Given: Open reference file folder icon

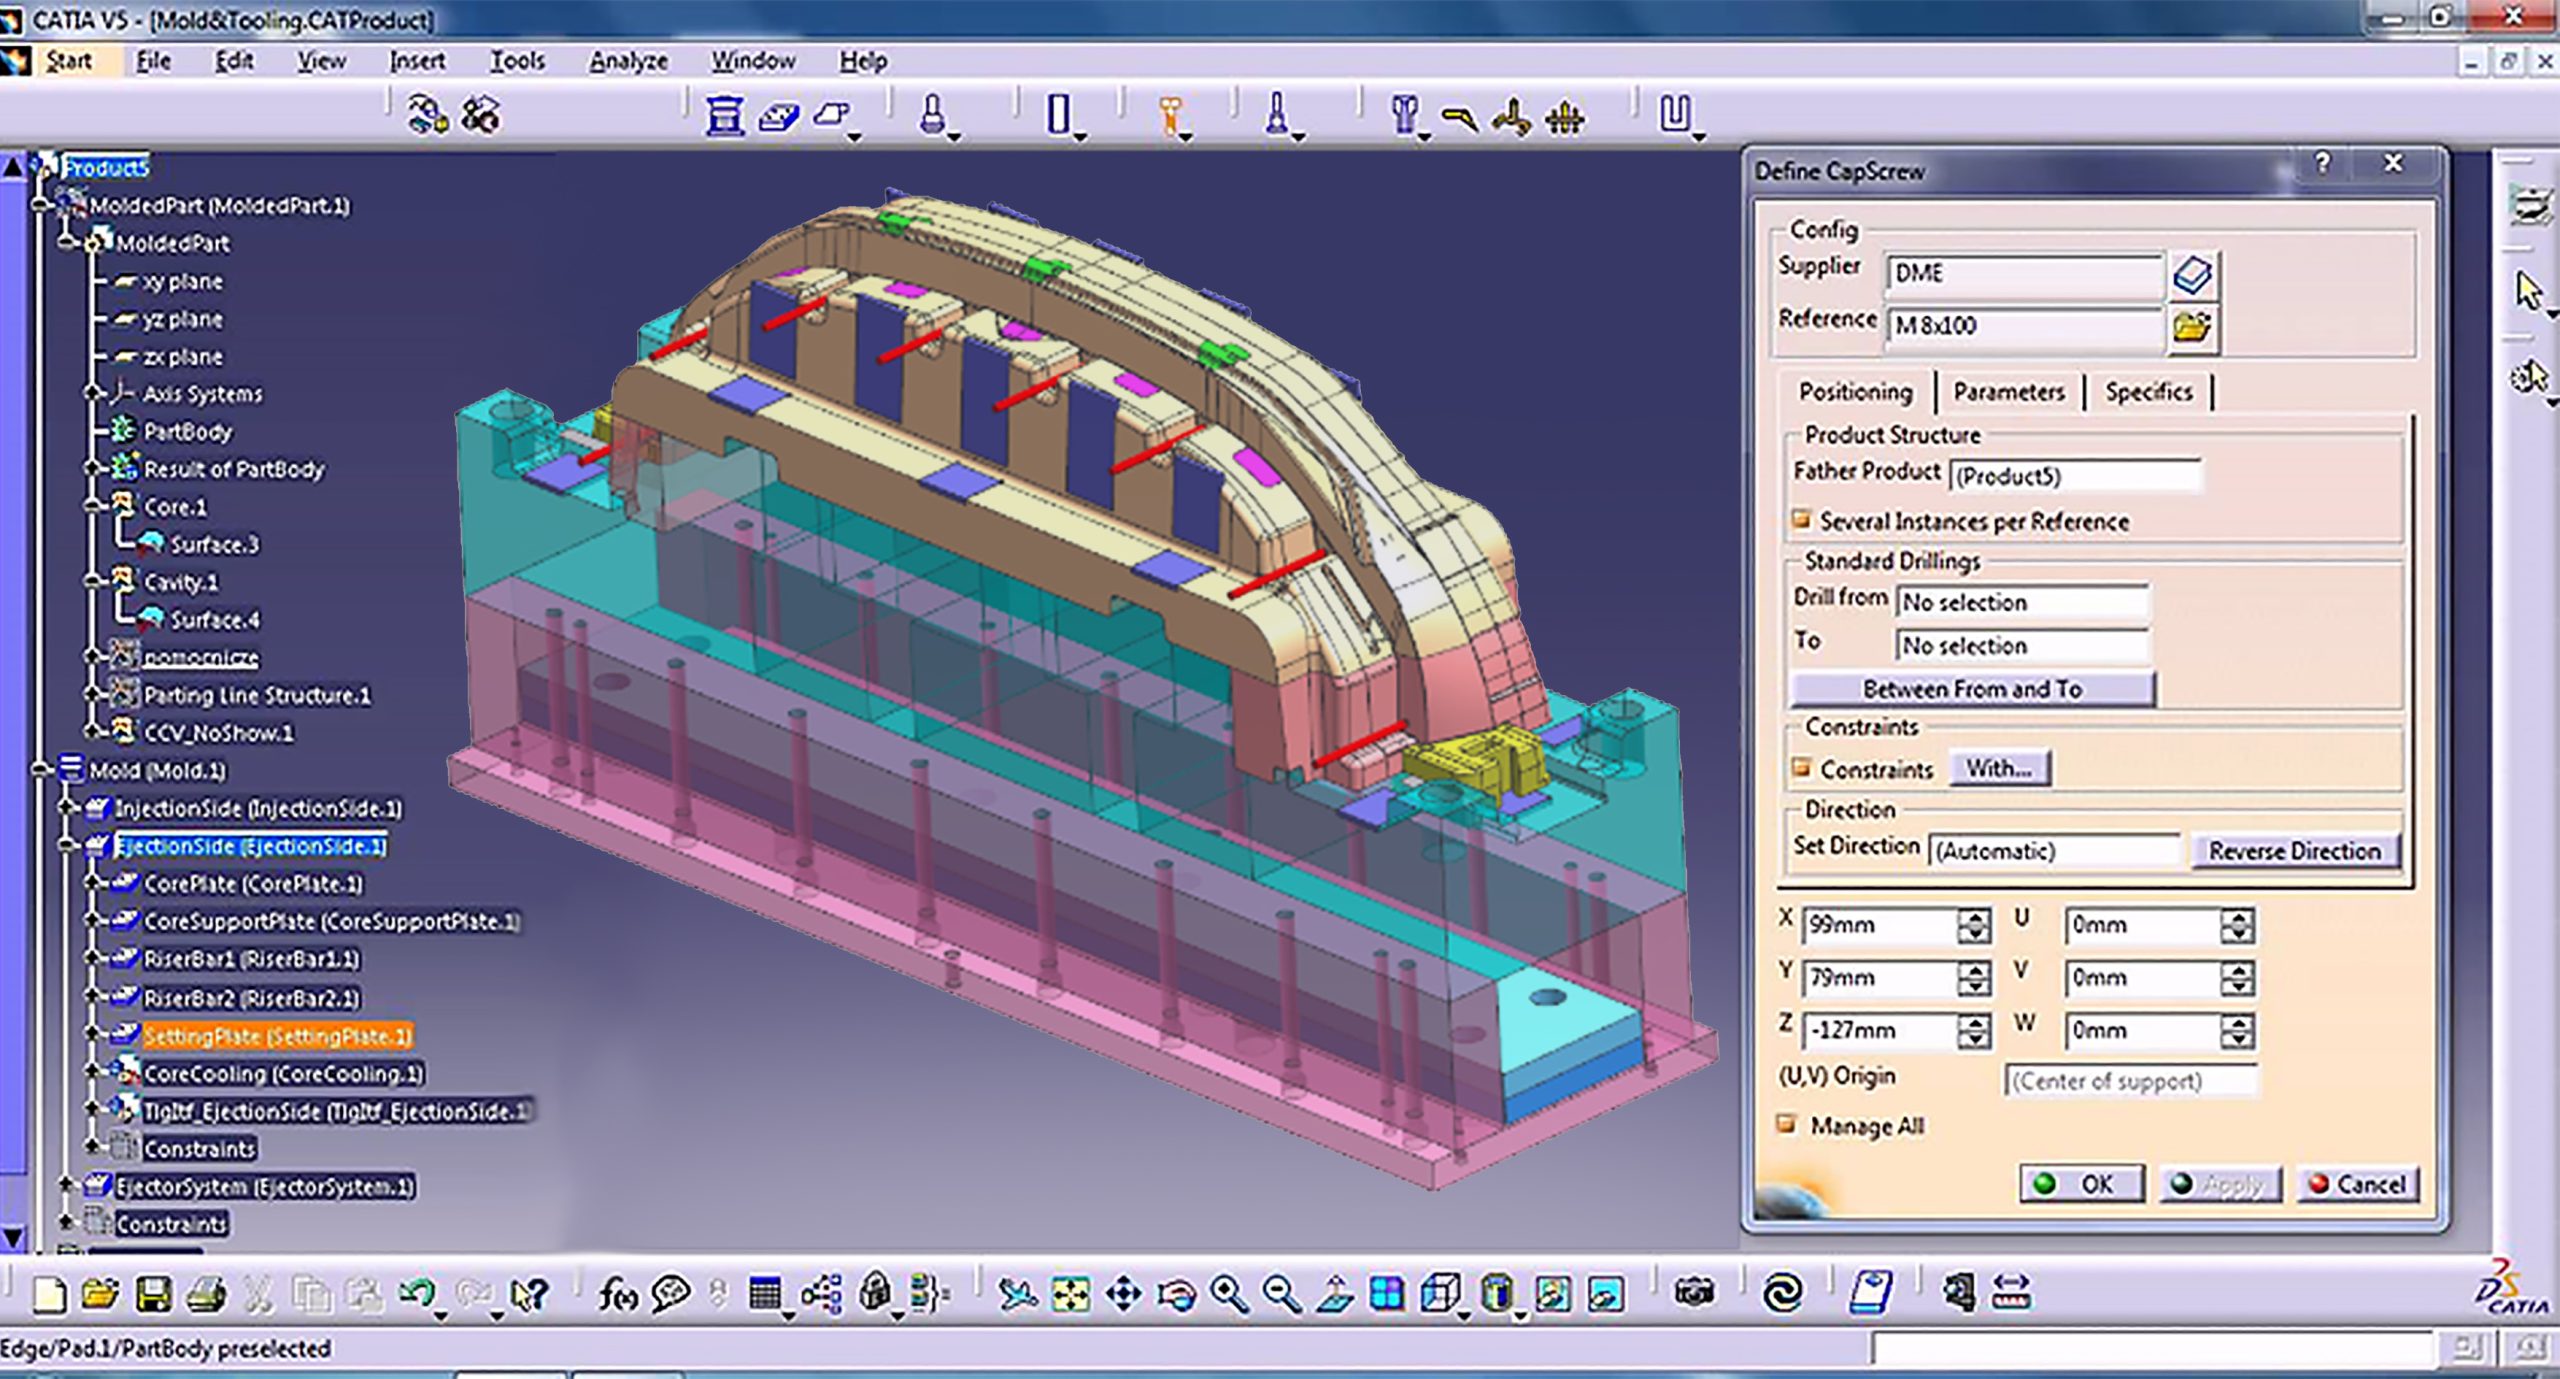Looking at the screenshot, I should pyautogui.click(x=2192, y=326).
